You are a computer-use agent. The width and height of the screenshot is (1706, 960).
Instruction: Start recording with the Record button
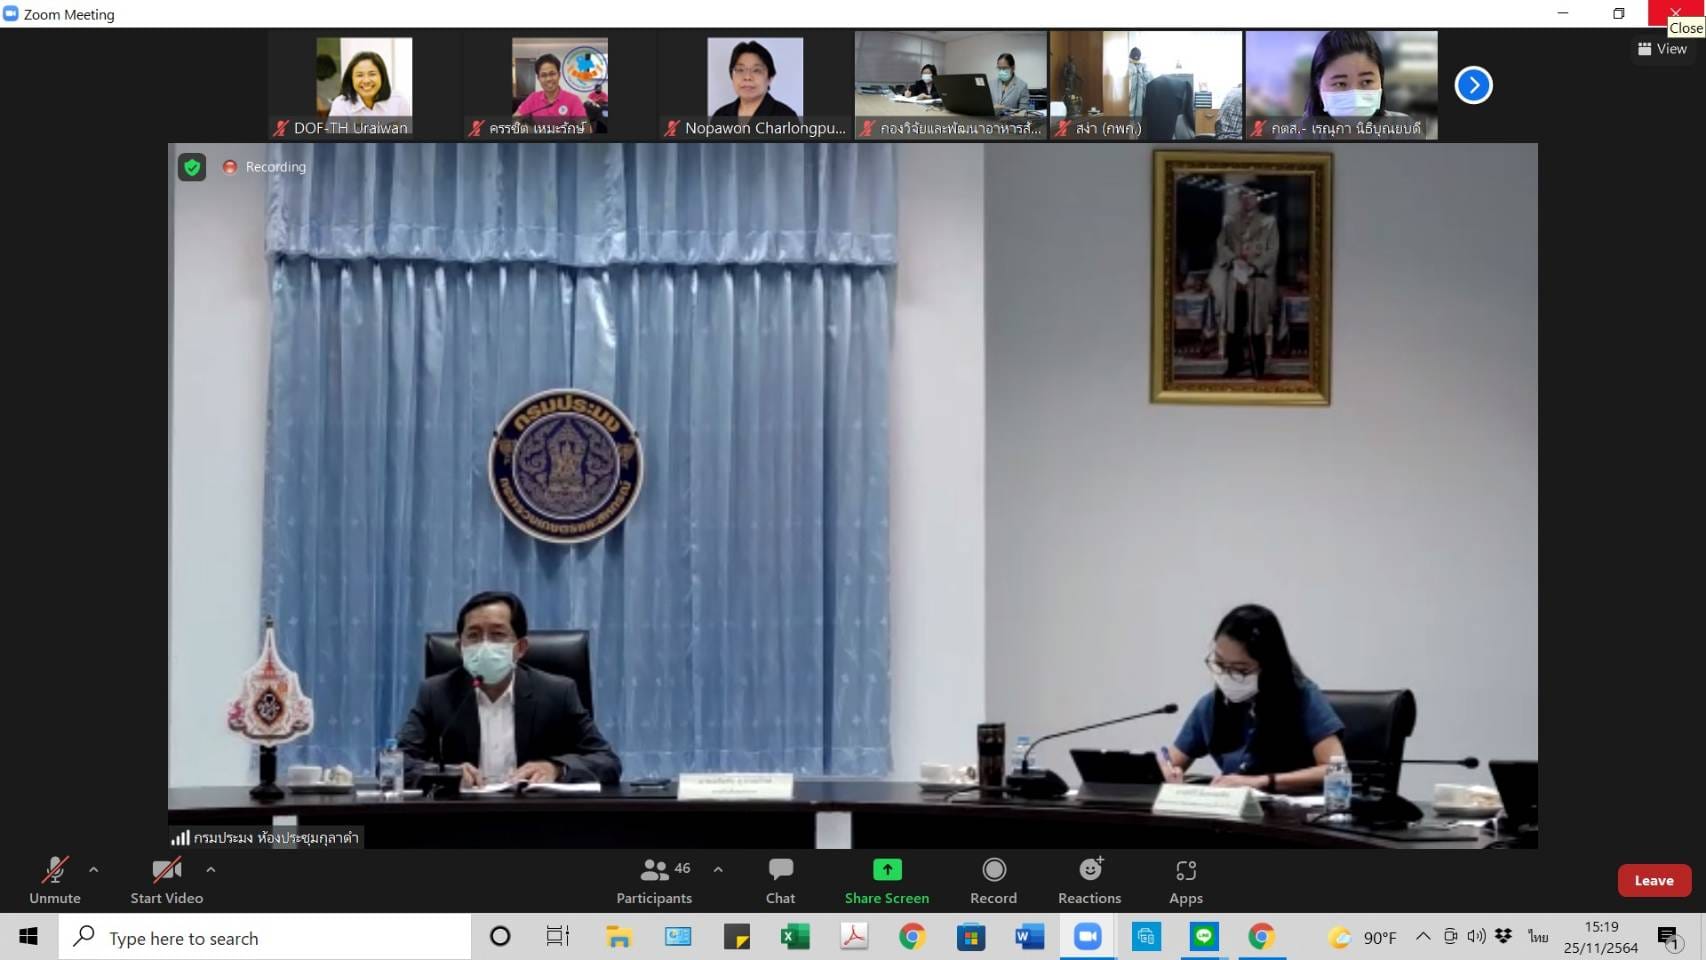[993, 880]
